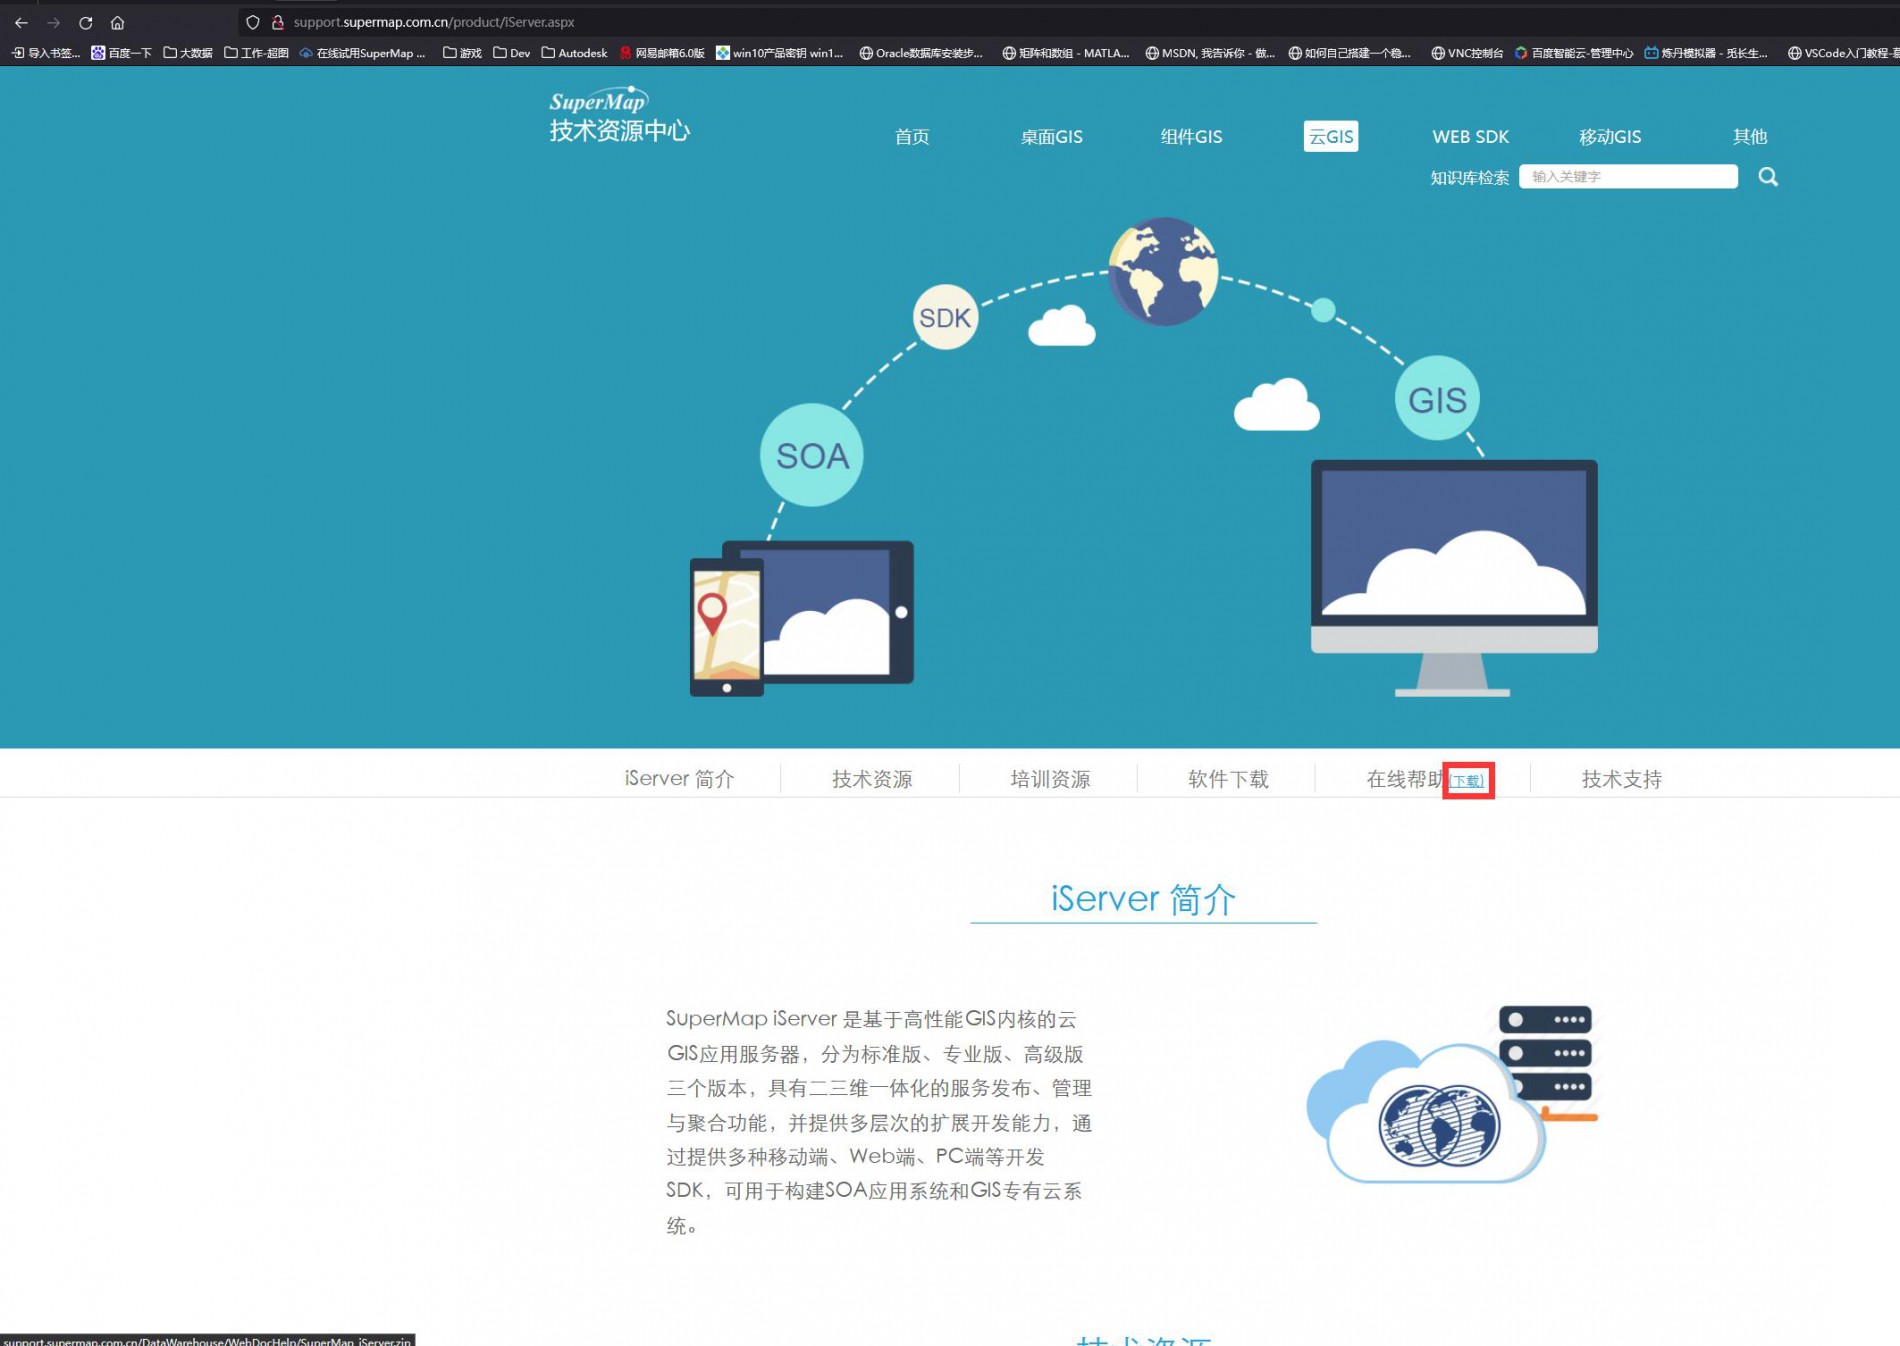Open the 百度智能云-管理中心 bookmark
The height and width of the screenshot is (1346, 1900).
1574,53
